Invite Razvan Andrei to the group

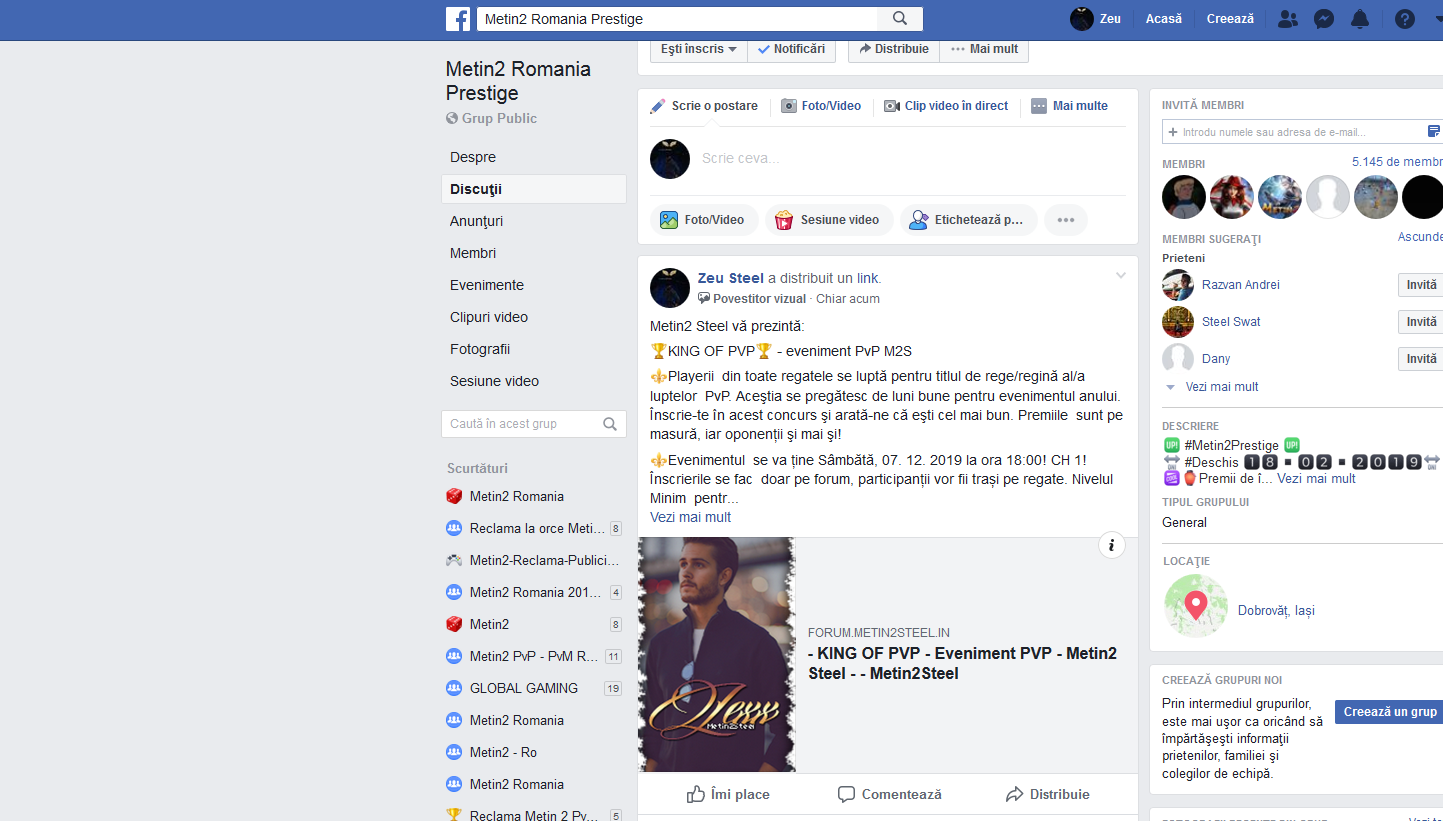point(1420,285)
